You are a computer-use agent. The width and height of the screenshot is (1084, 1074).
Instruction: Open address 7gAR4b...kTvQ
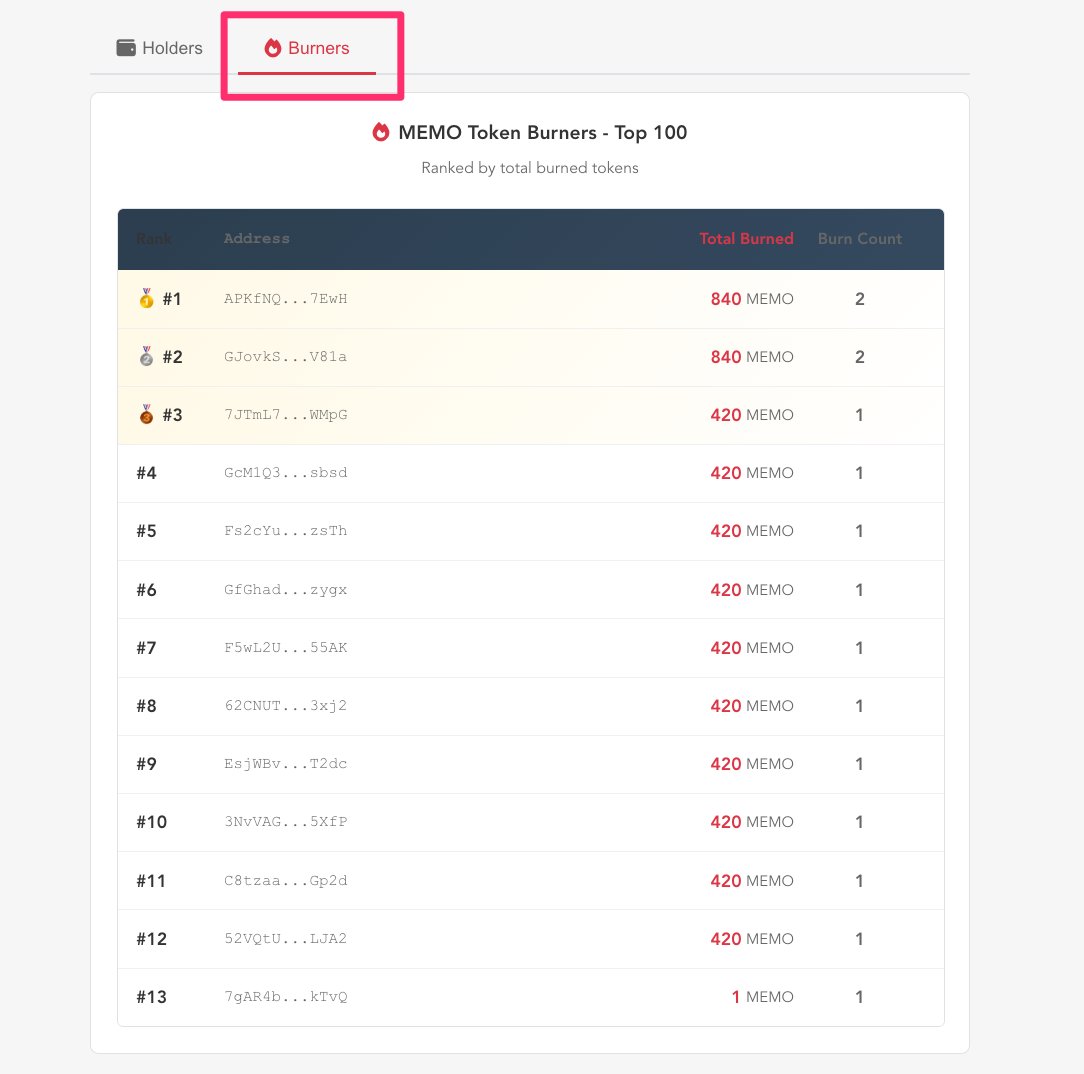[x=286, y=997]
